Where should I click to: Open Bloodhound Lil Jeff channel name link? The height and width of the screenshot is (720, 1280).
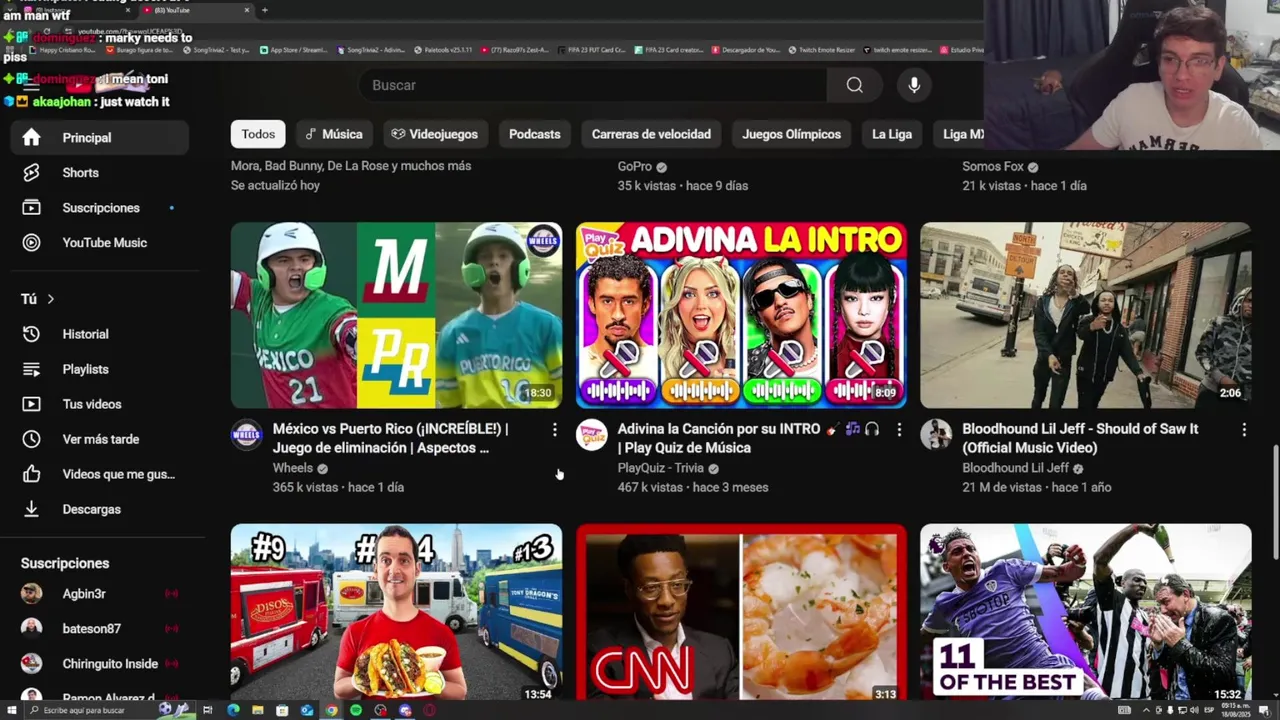point(1015,468)
